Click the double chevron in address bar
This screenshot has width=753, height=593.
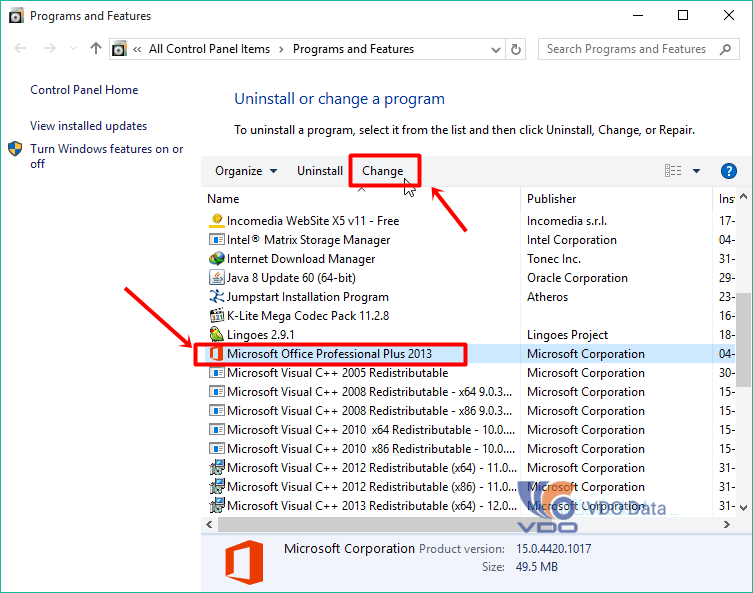coord(137,49)
